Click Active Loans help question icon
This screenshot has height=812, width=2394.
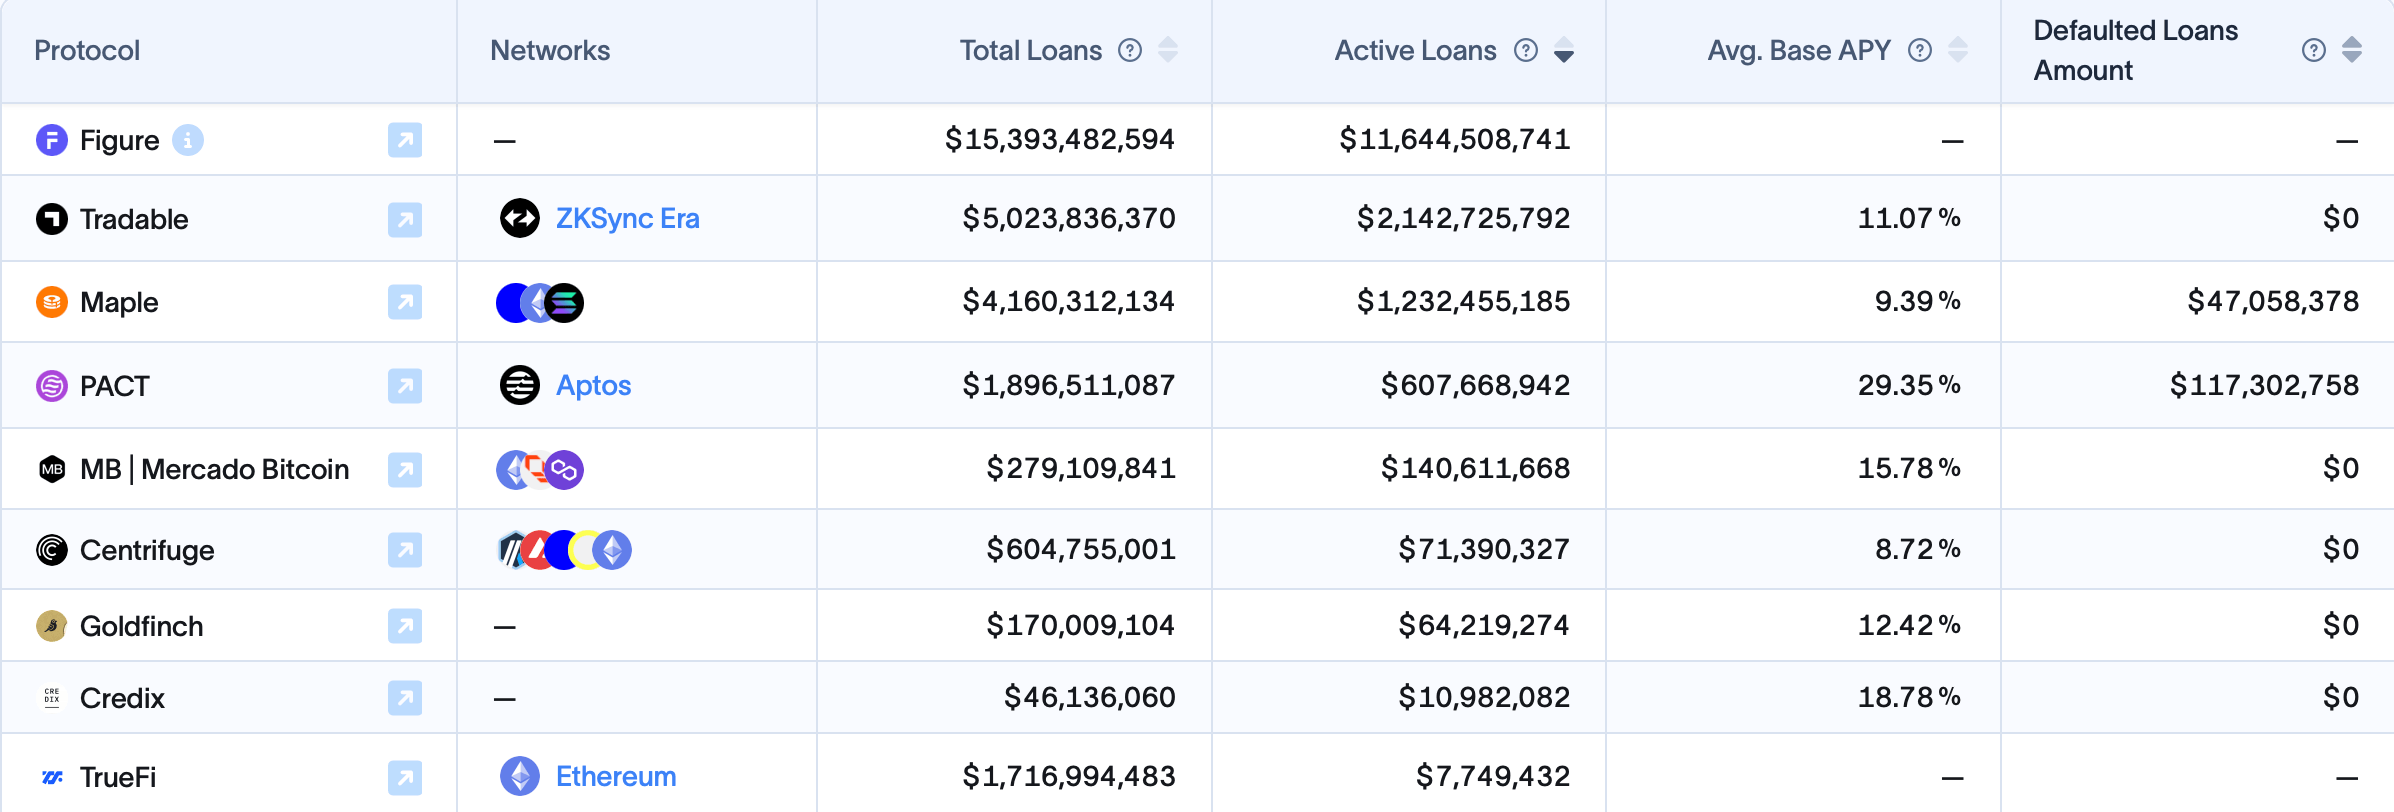[1526, 50]
